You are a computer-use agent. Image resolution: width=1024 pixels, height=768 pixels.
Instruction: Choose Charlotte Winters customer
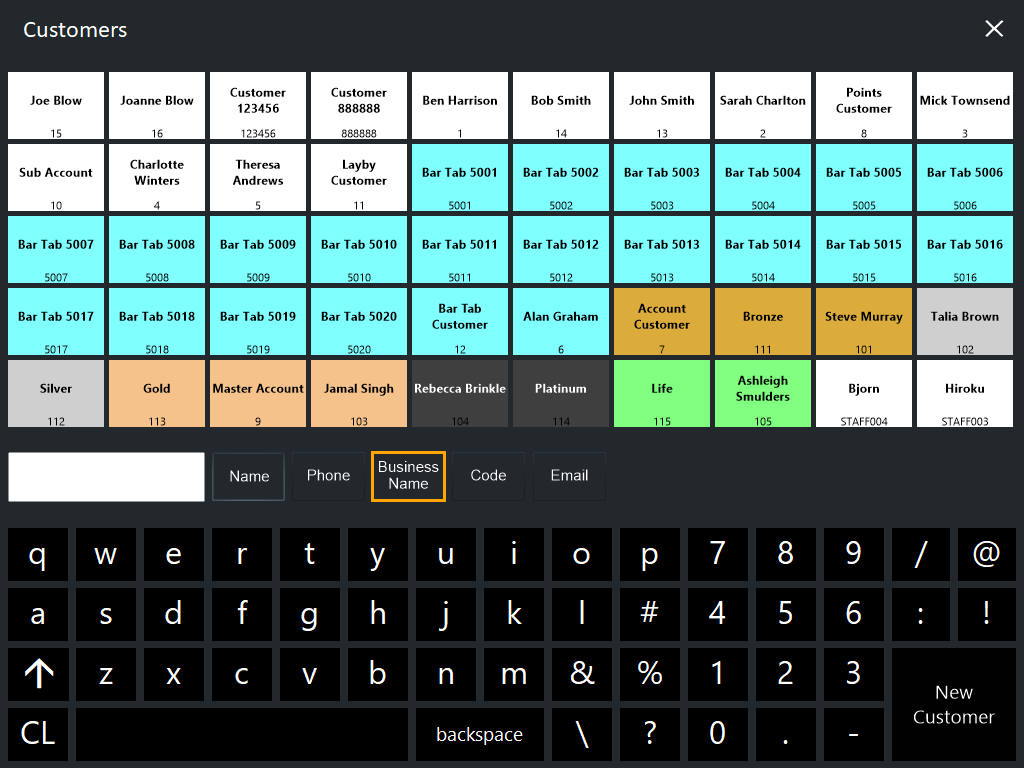(x=157, y=178)
